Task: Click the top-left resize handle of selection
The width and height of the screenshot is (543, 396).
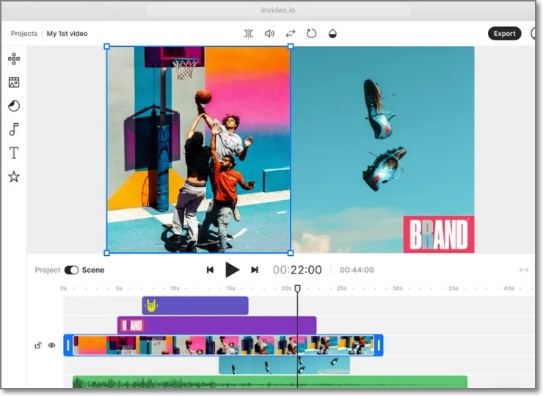Action: pos(107,46)
